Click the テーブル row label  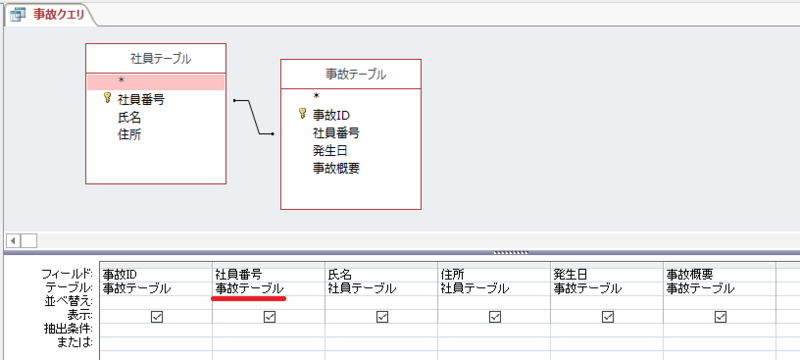click(69, 288)
